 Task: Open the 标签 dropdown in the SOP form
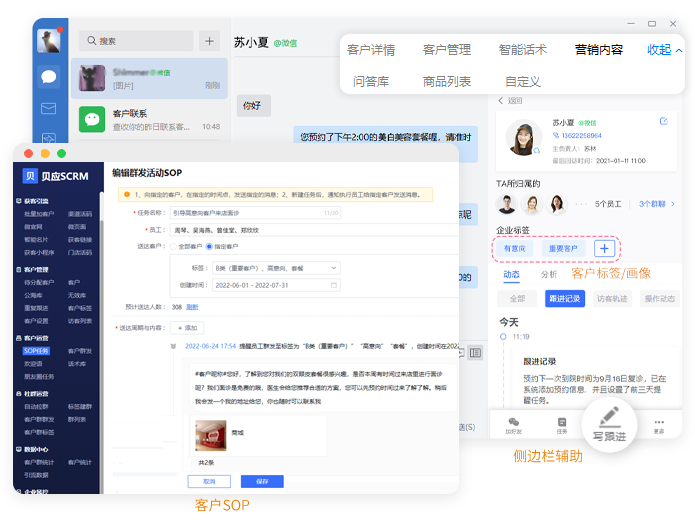[x=276, y=268]
